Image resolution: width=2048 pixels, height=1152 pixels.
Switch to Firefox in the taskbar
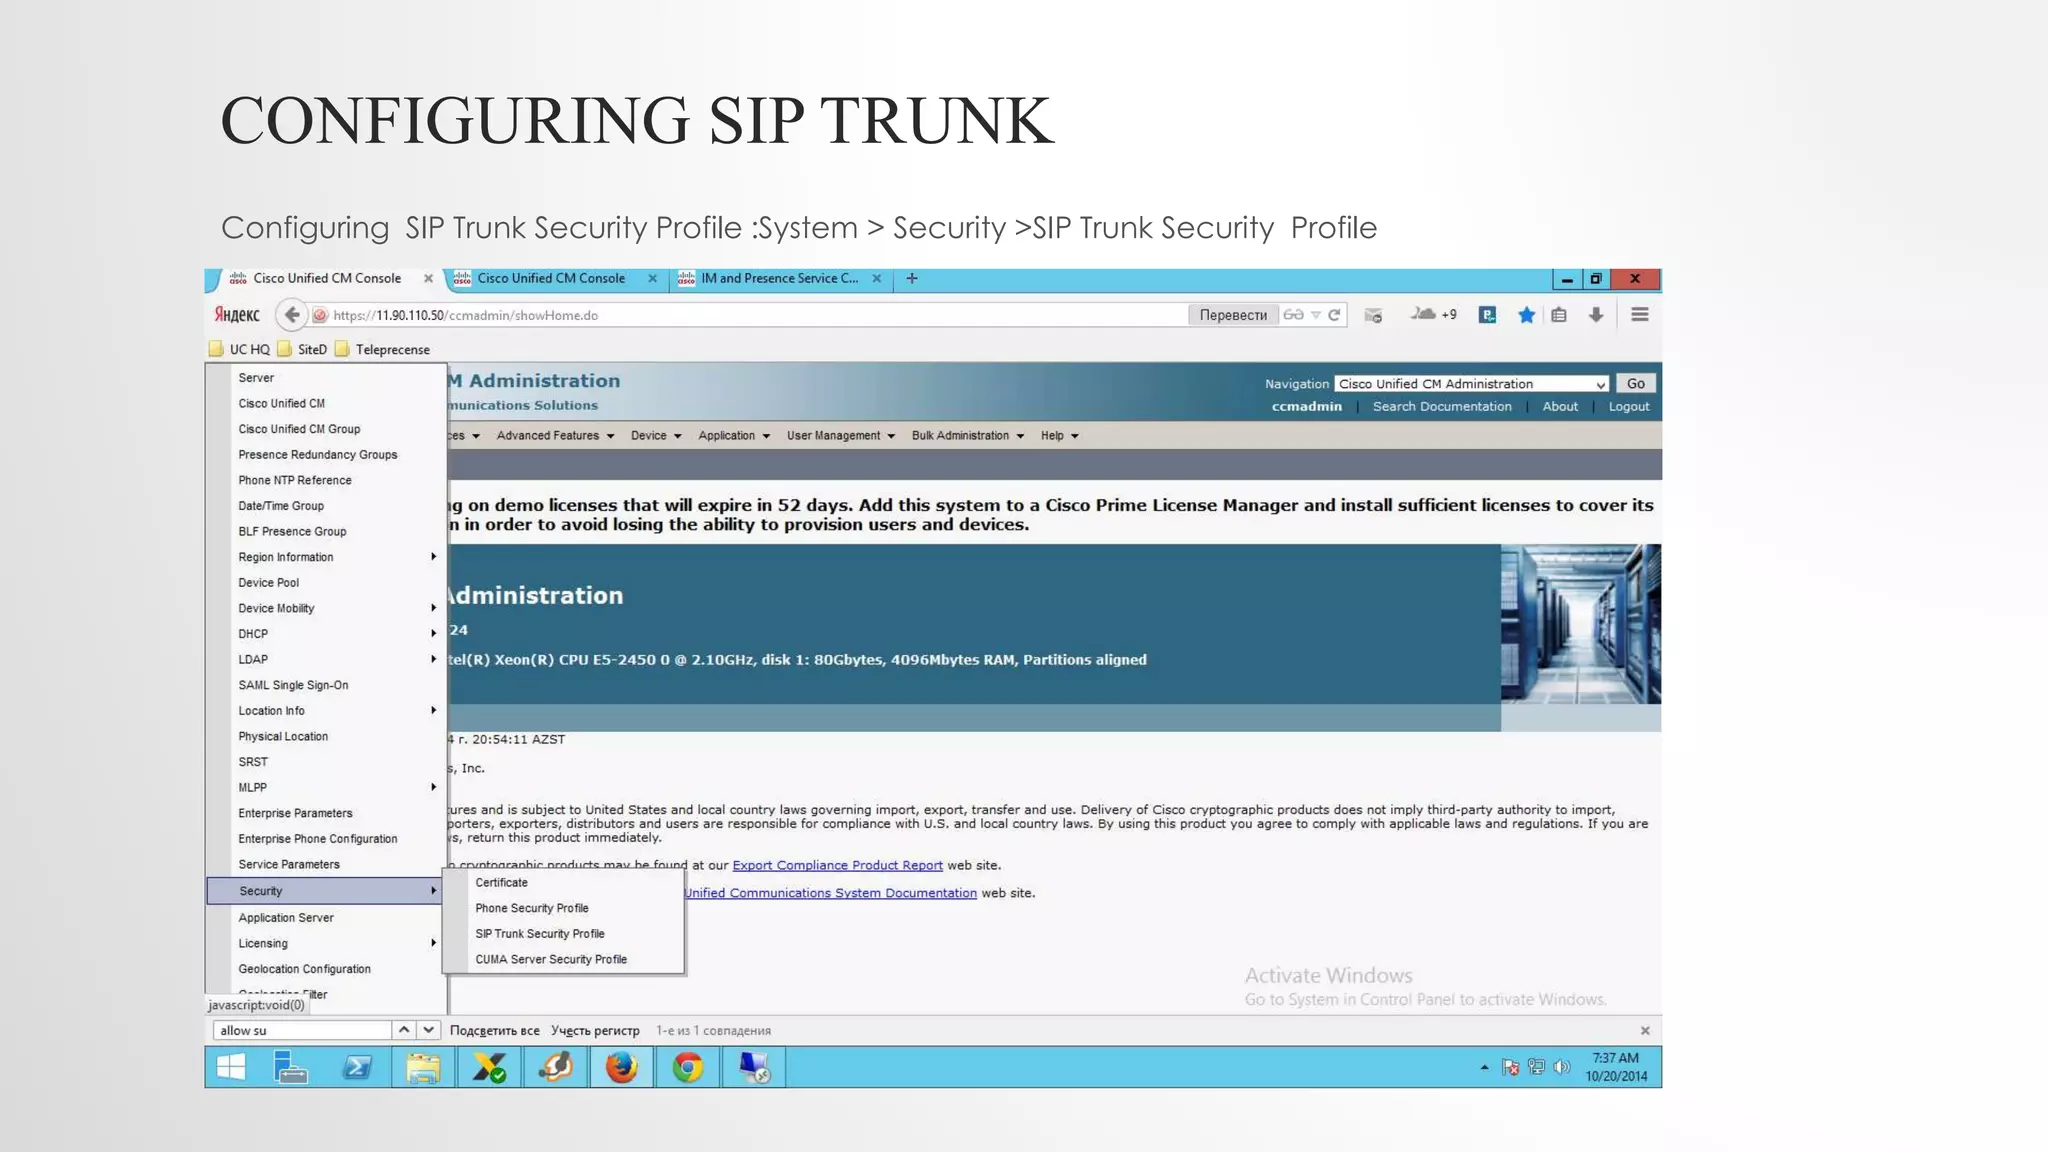621,1067
